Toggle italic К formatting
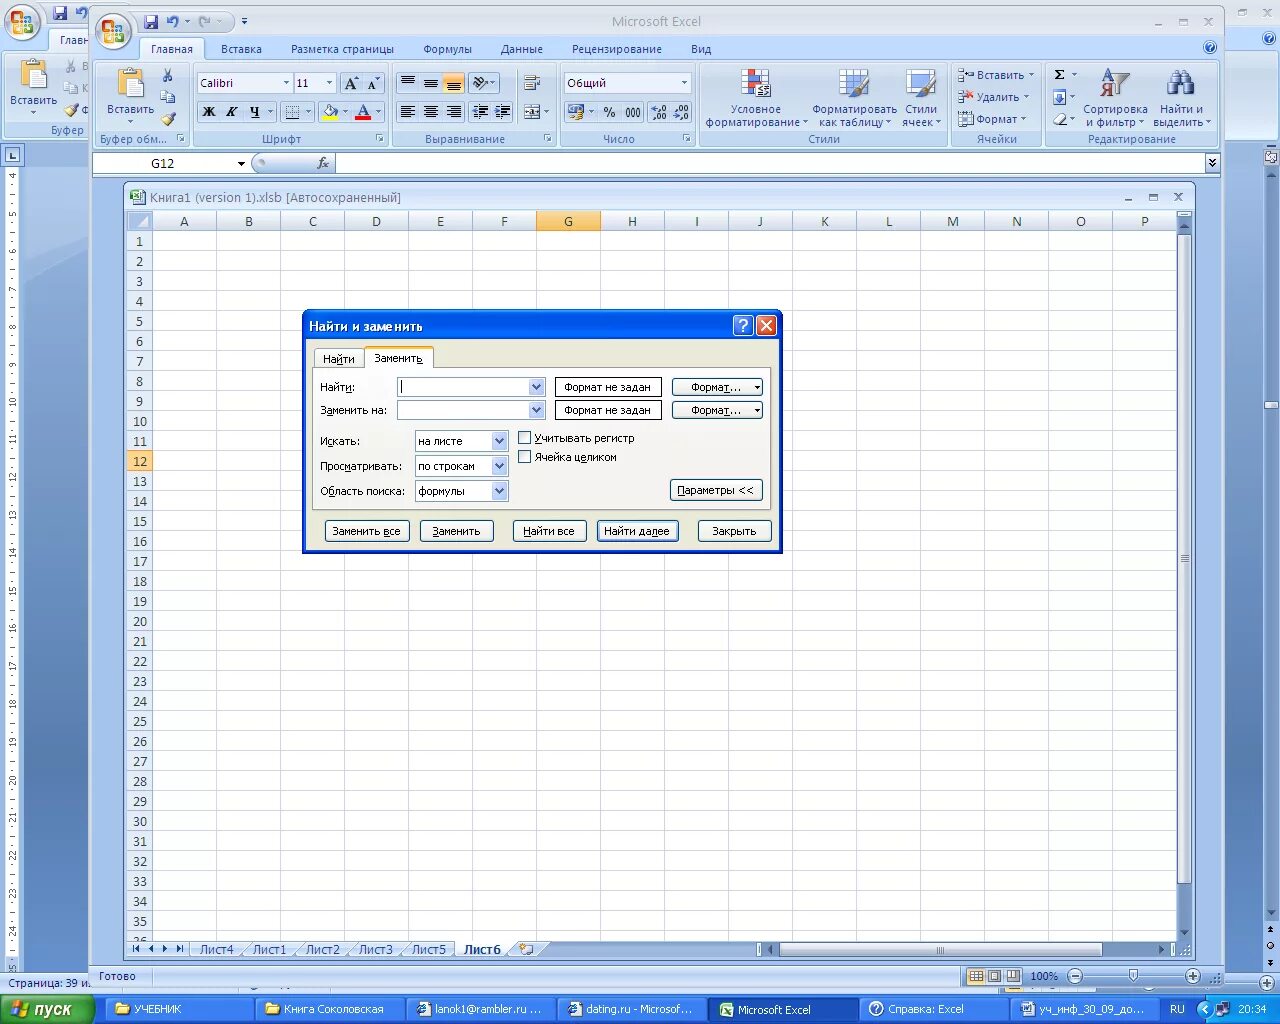 [232, 112]
